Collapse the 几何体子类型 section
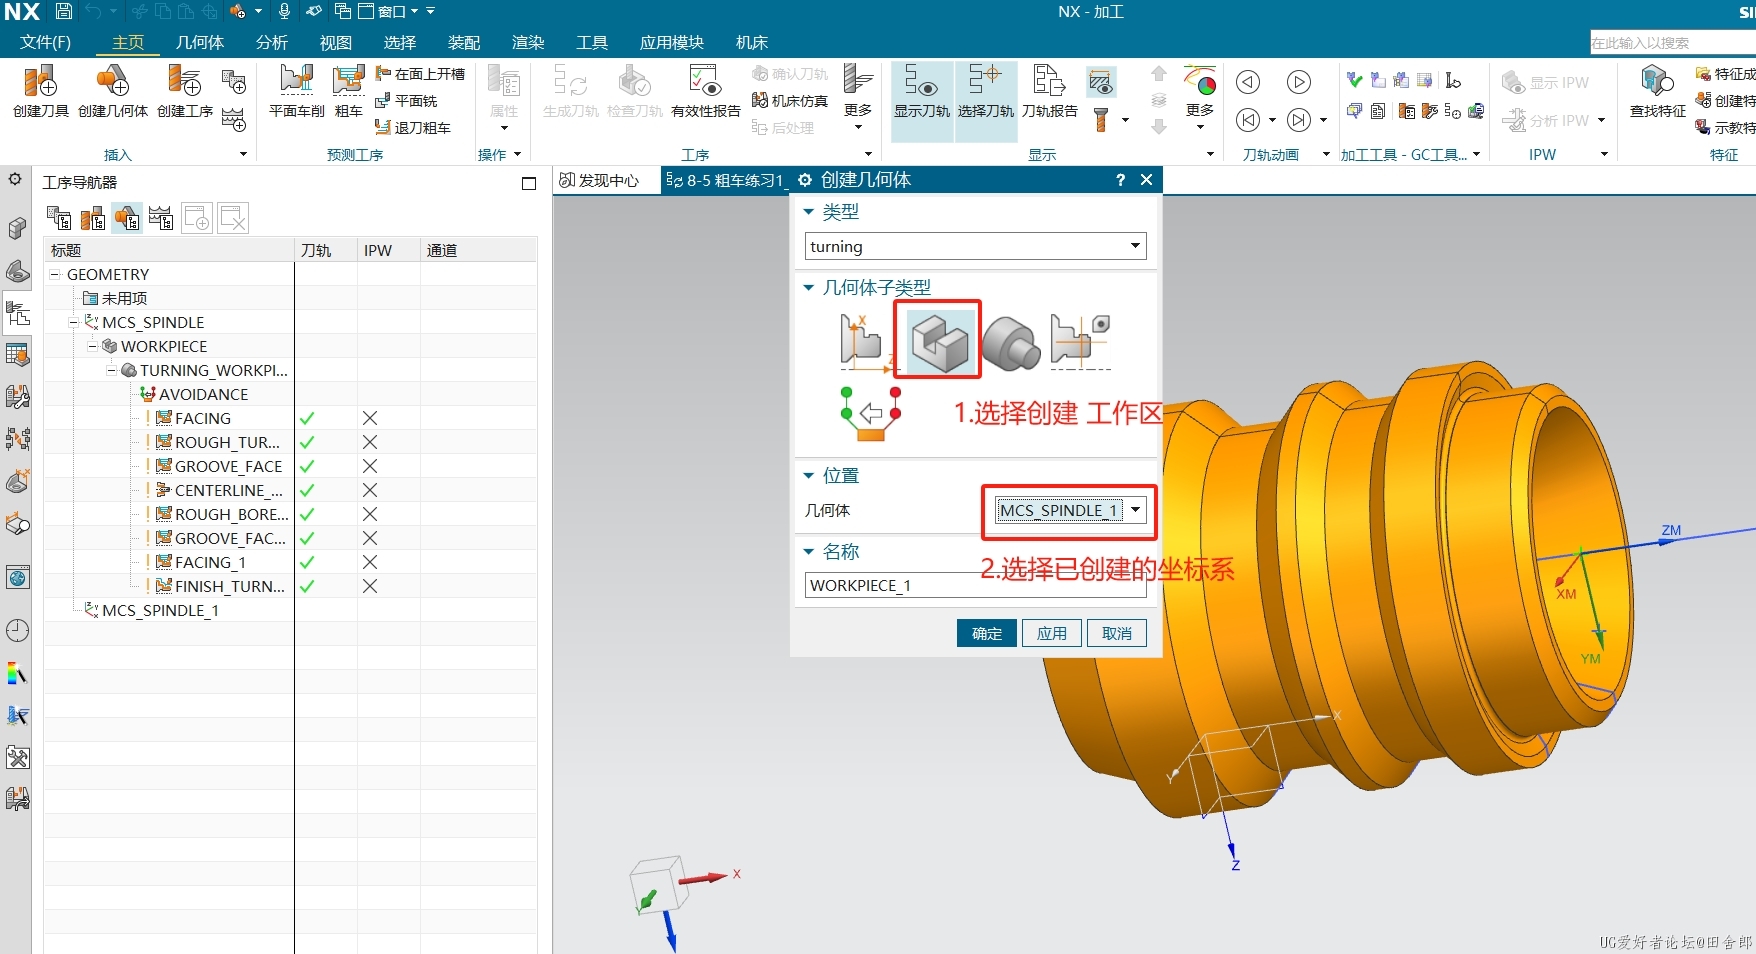The image size is (1756, 954). 808,288
